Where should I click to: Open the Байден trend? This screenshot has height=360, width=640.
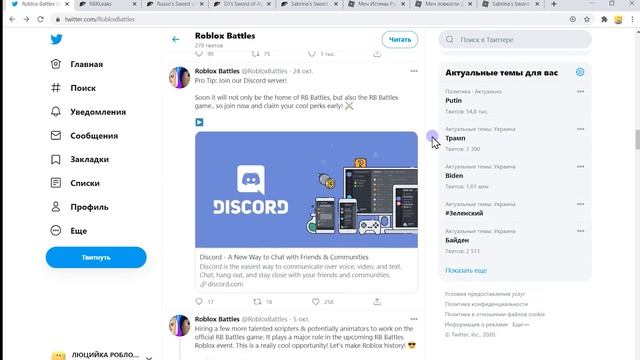[x=515, y=241]
